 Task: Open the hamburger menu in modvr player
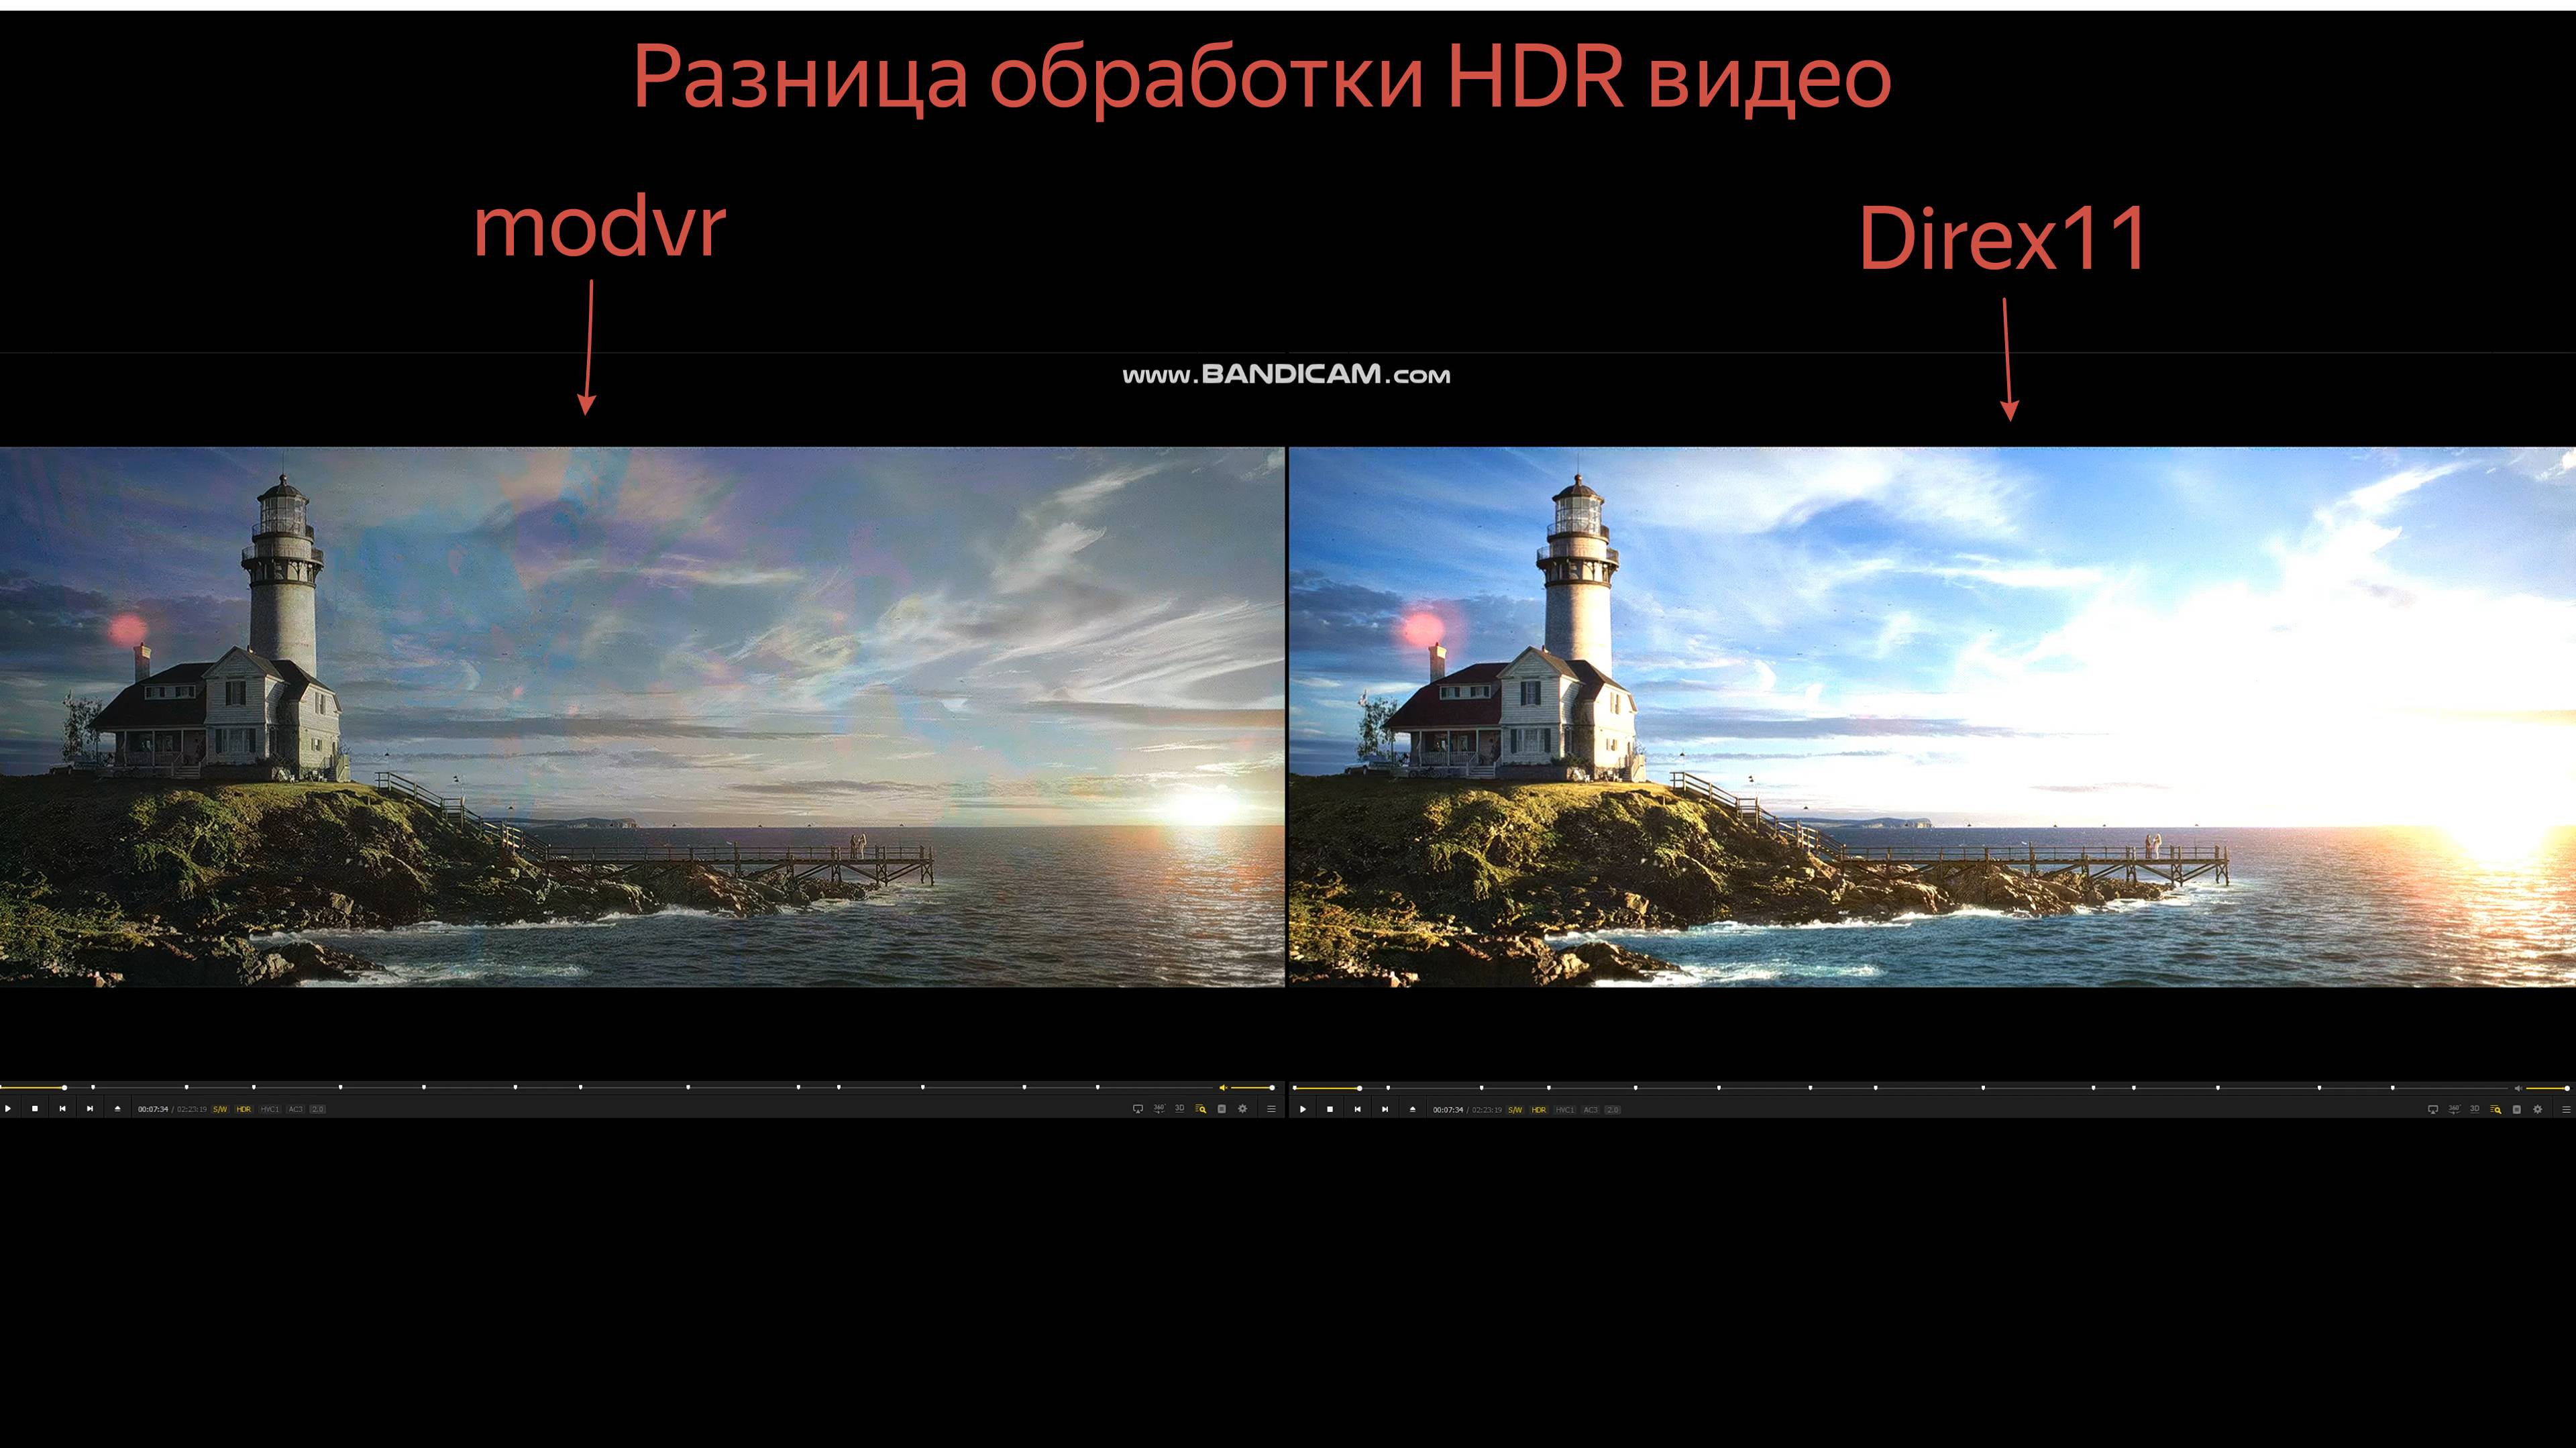(1272, 1109)
